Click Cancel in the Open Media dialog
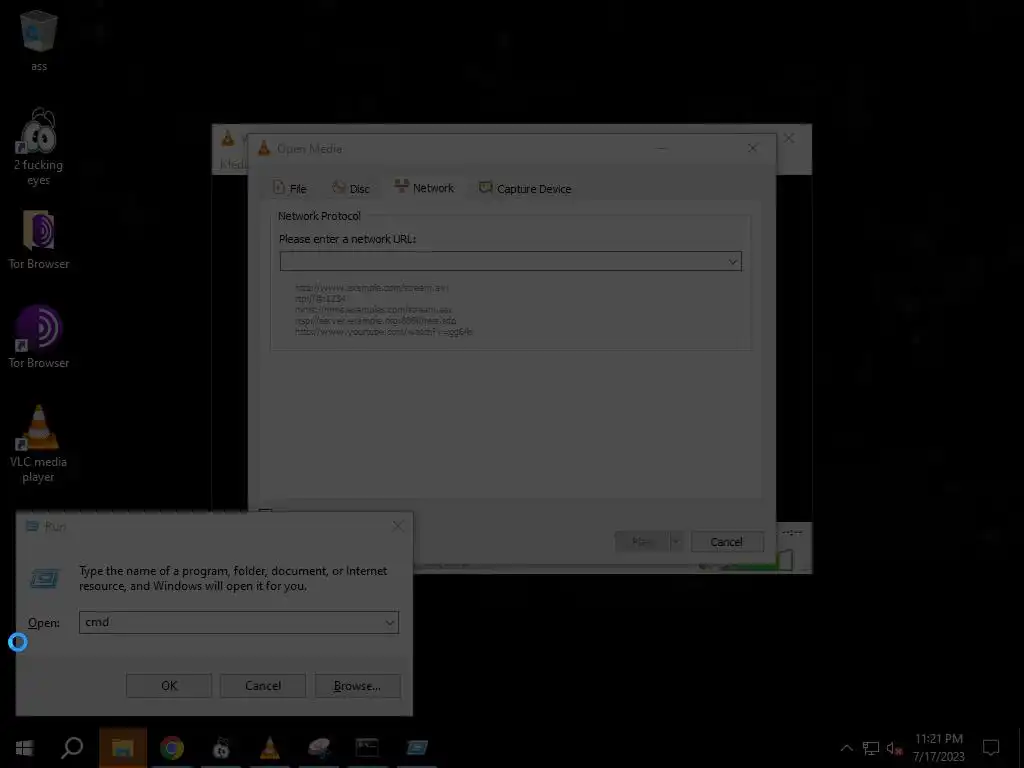 pyautogui.click(x=727, y=541)
